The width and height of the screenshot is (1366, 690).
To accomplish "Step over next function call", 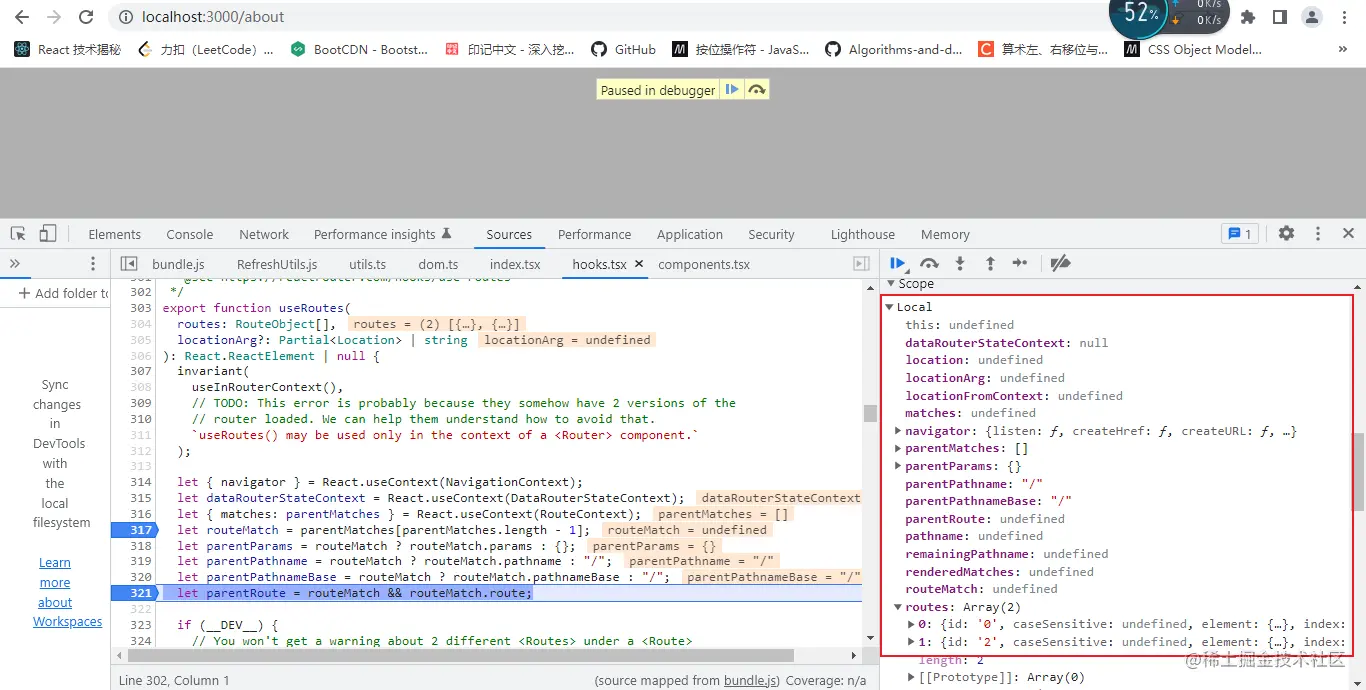I will pos(929,263).
